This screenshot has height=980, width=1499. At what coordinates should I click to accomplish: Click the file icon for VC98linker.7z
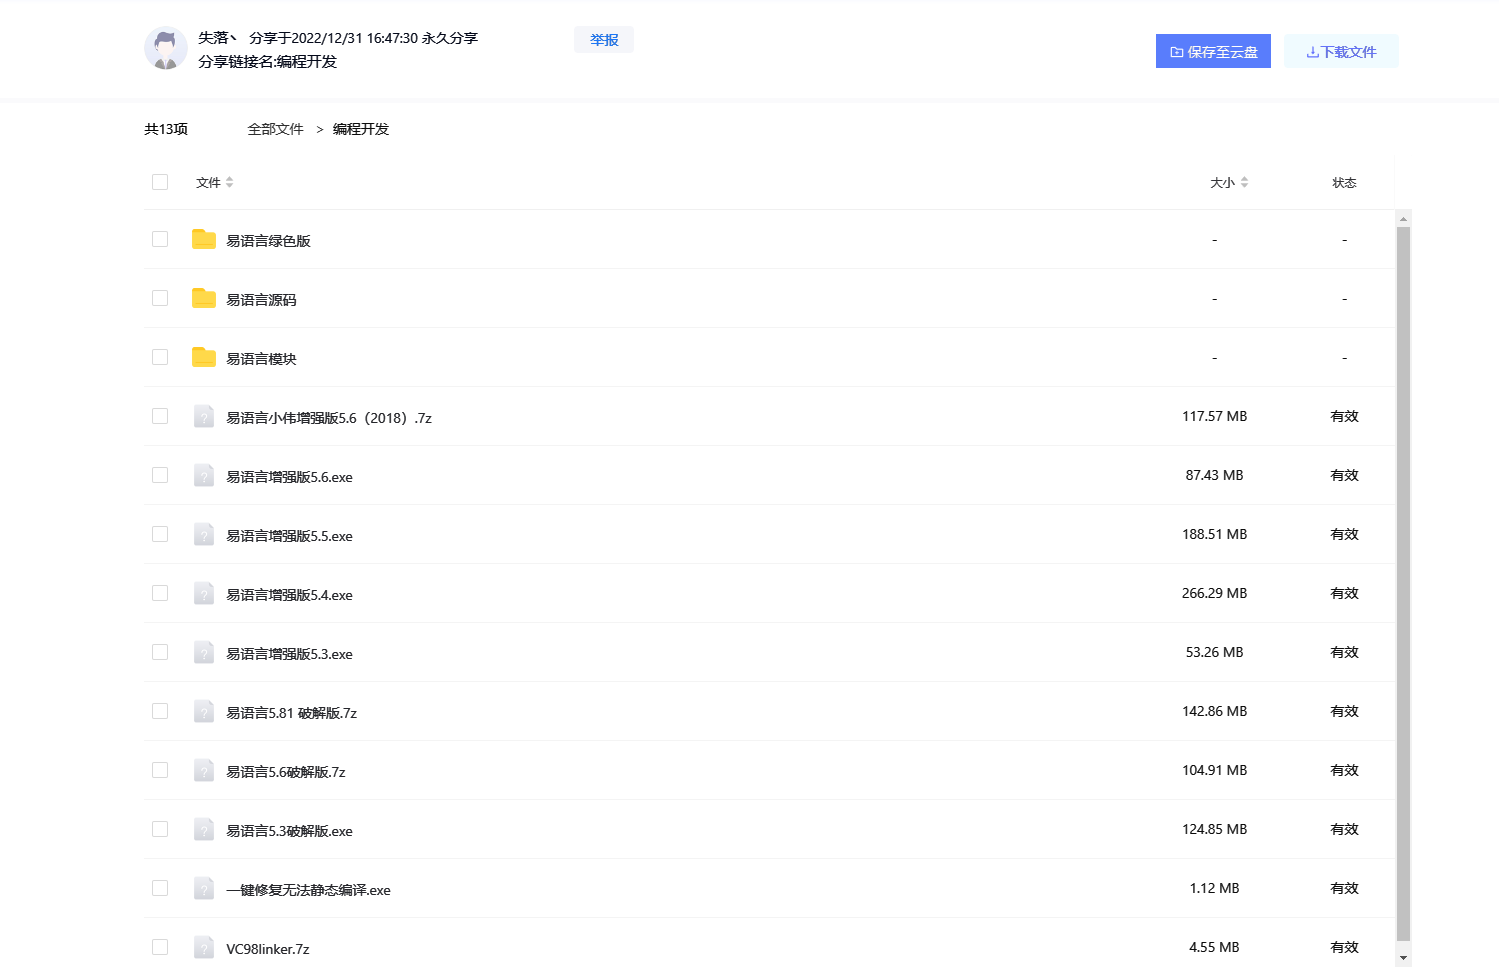[204, 947]
